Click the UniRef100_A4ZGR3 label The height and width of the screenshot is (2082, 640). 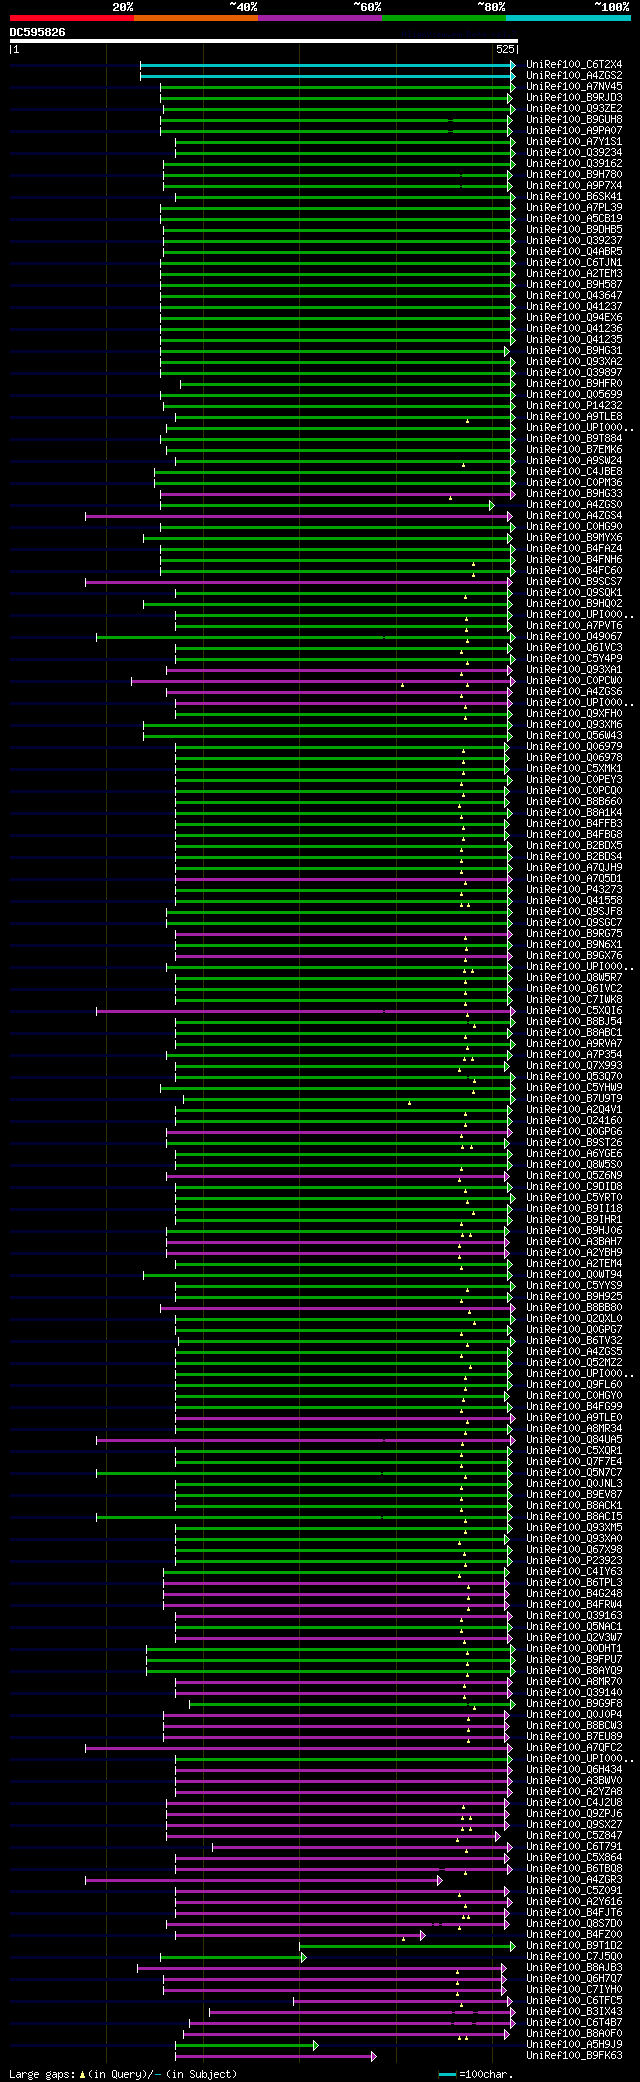click(574, 1880)
